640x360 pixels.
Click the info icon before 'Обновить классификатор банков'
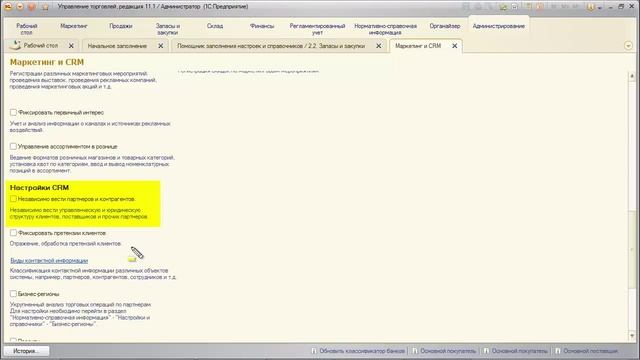314,351
